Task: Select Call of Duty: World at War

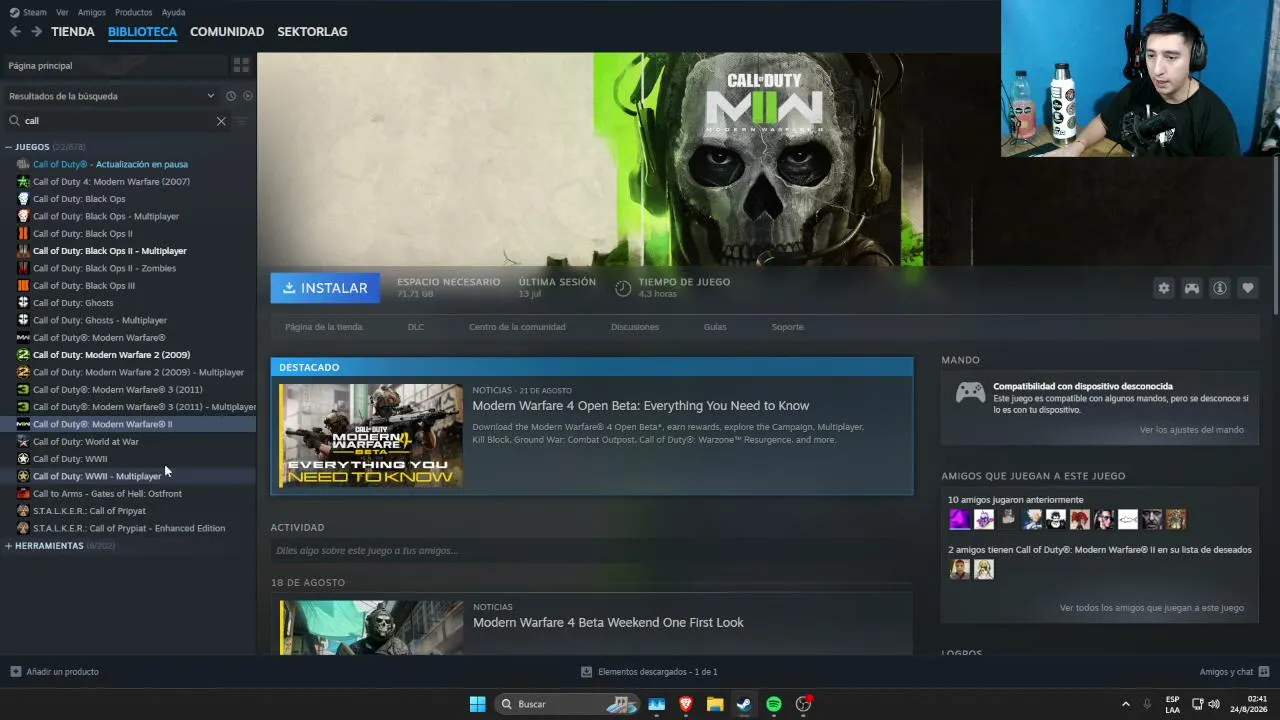Action: (86, 442)
